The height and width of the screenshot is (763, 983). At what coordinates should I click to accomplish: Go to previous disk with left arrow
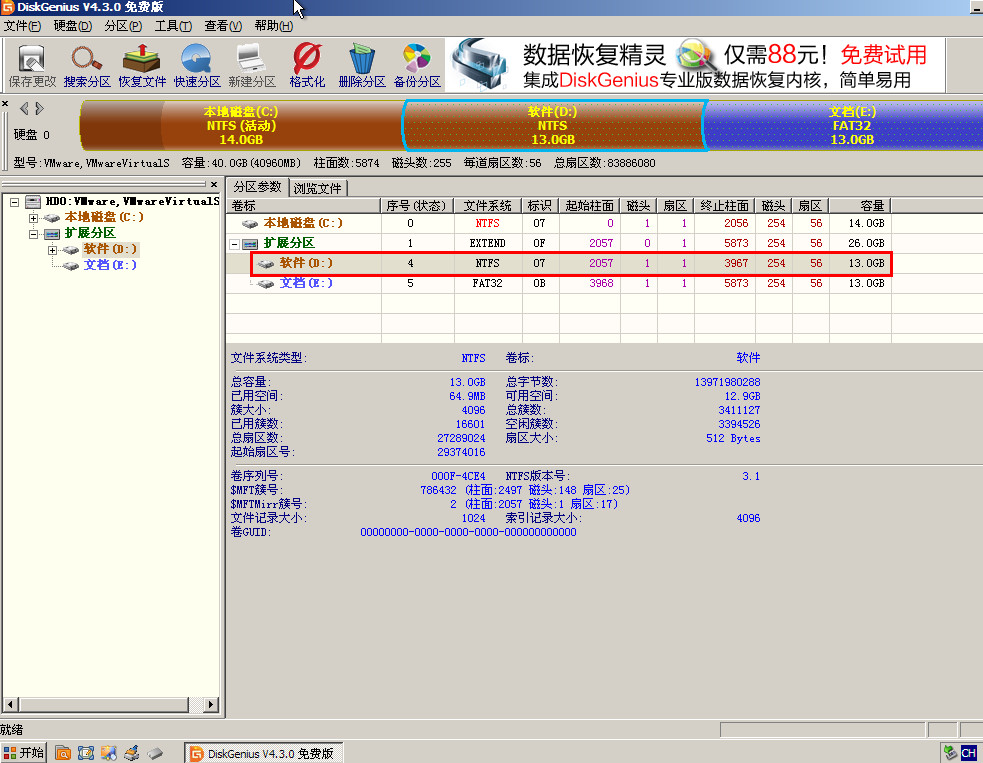24,108
